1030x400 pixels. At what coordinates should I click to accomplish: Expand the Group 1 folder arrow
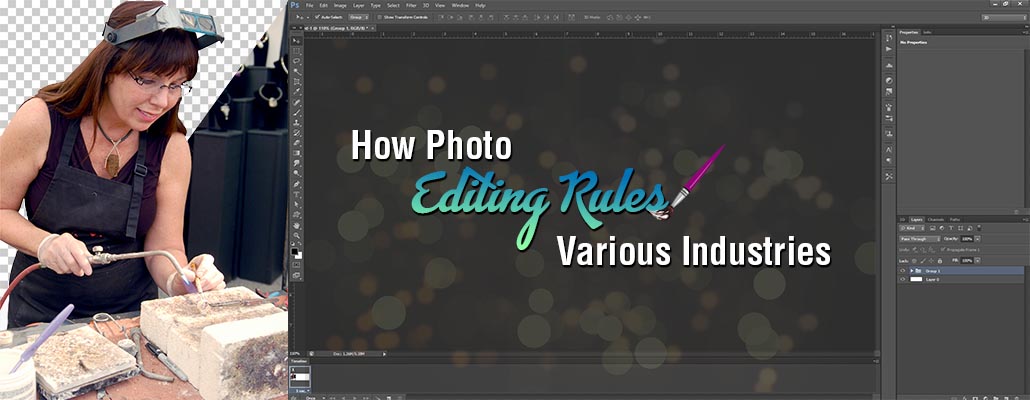point(912,271)
